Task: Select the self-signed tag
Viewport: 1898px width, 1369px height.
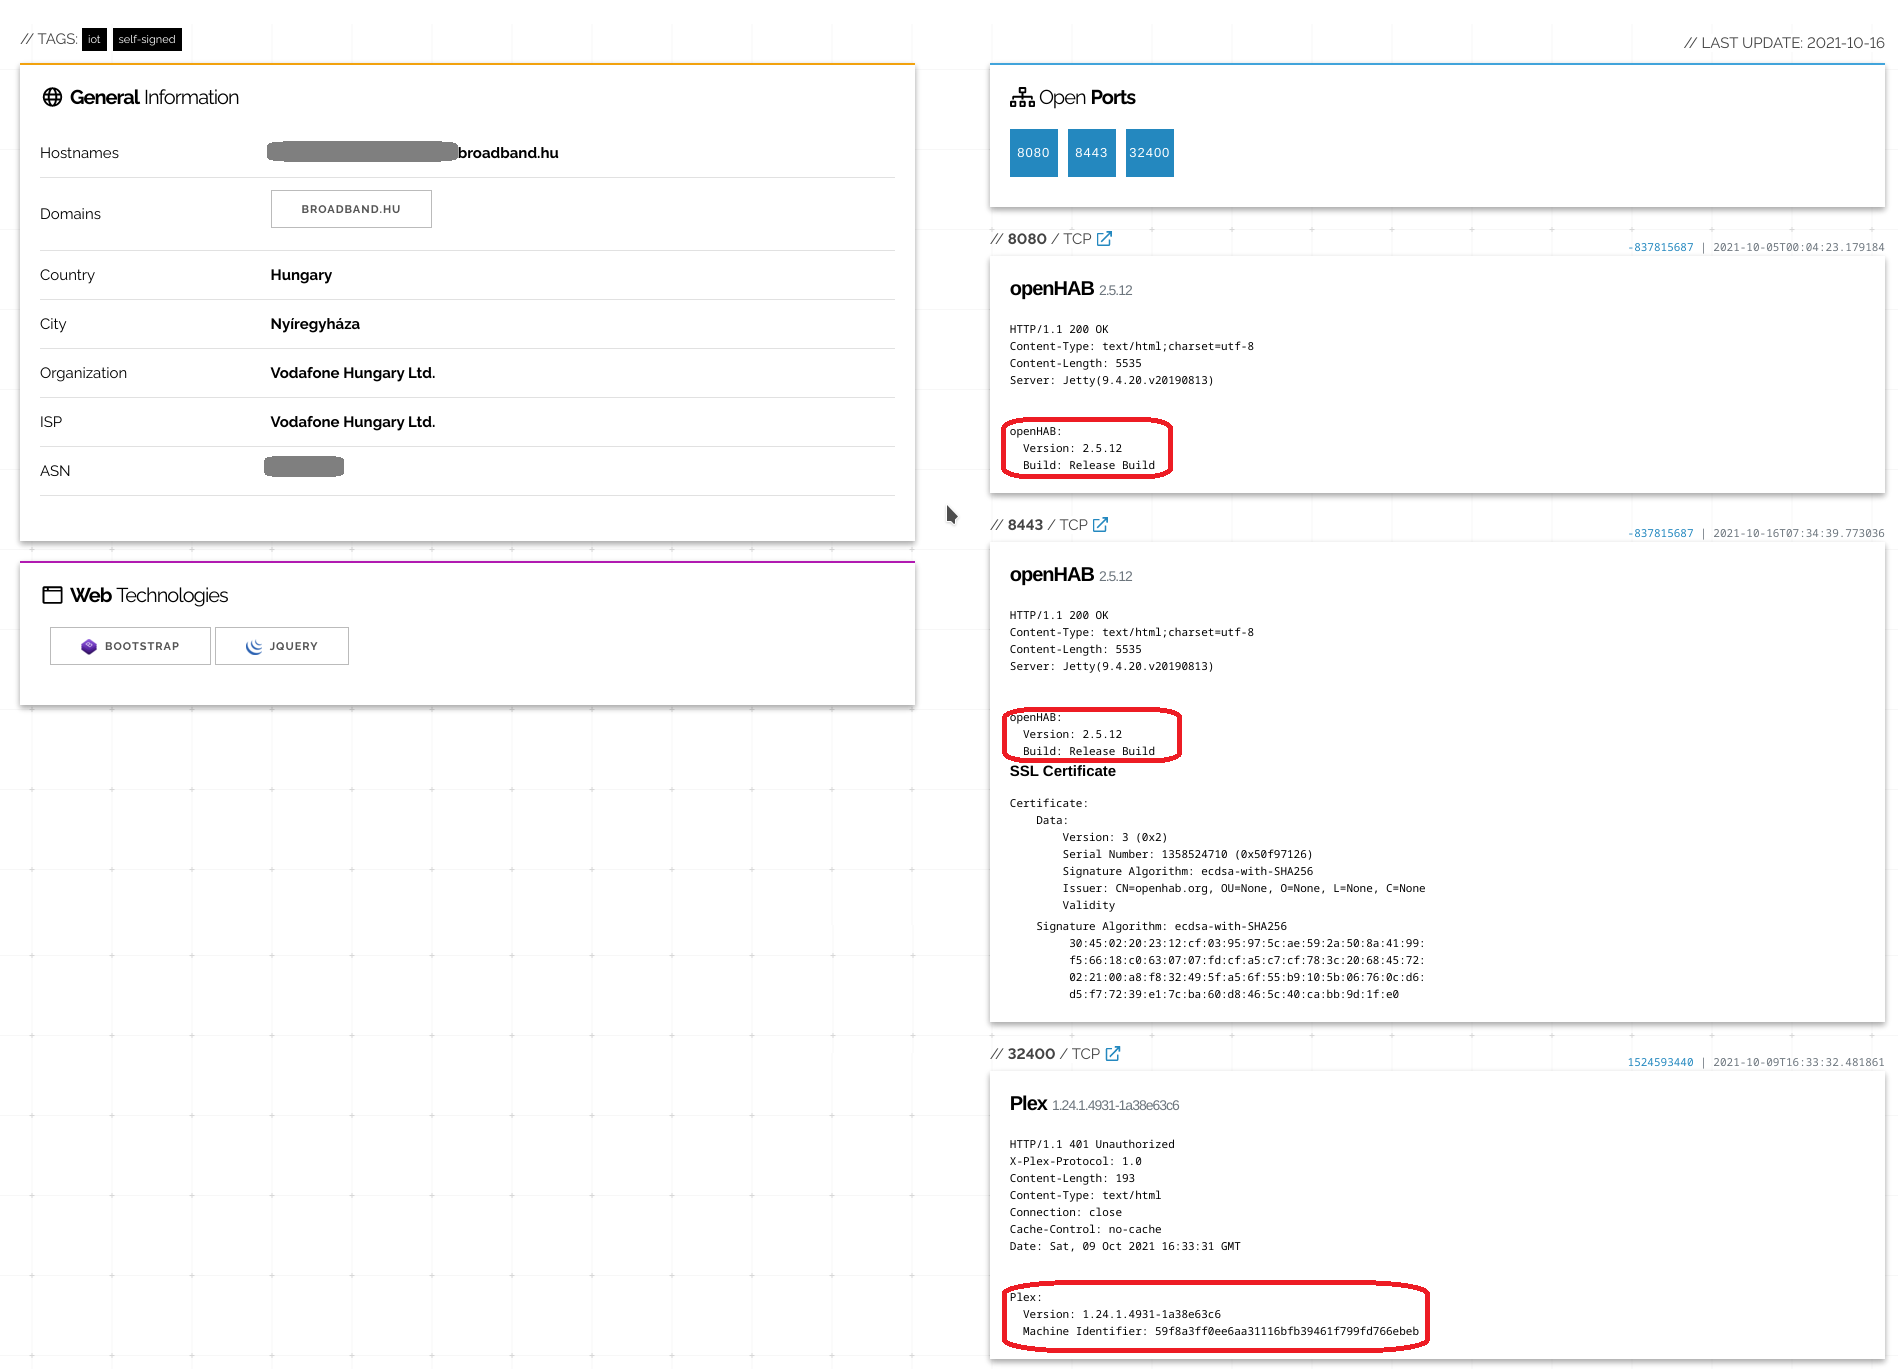Action: click(x=147, y=39)
